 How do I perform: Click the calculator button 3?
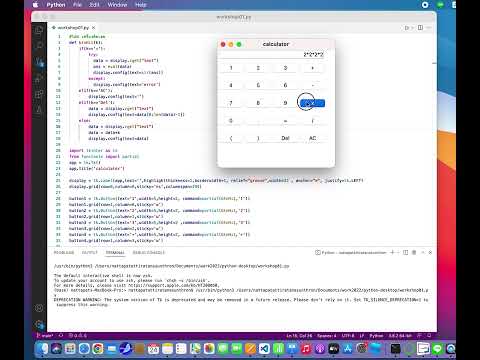tap(285, 68)
